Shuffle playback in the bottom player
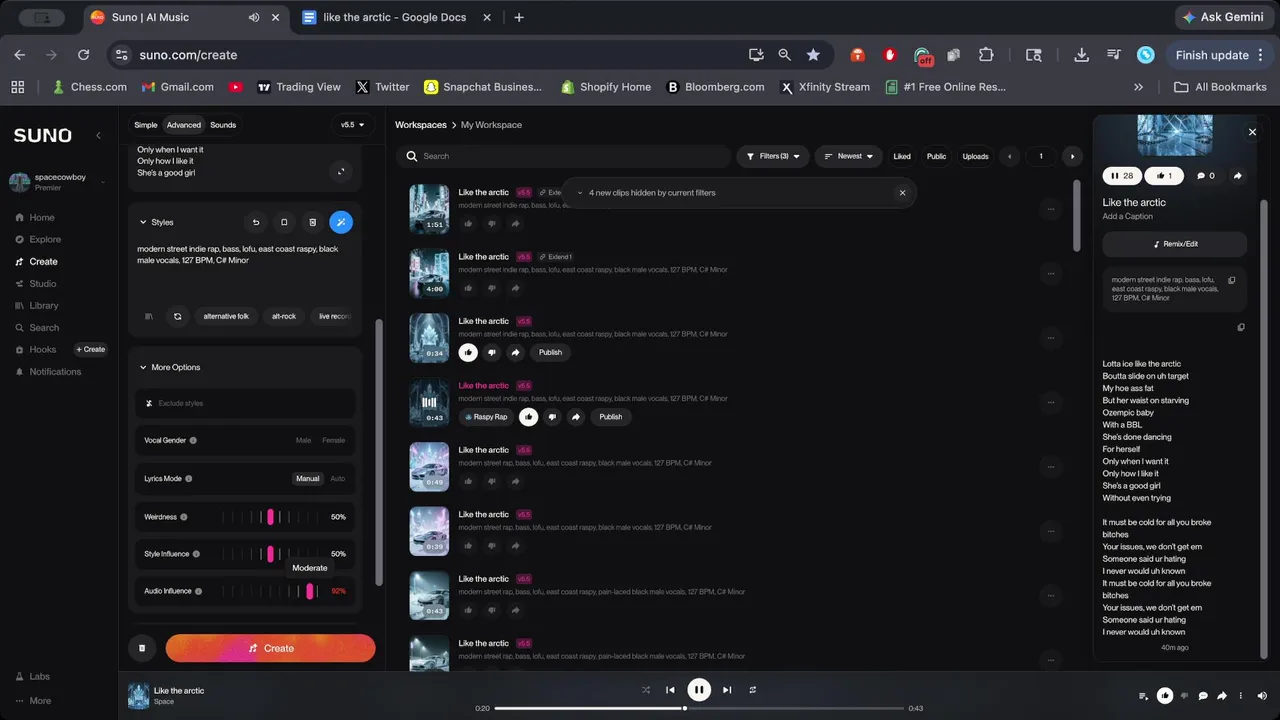 646,690
